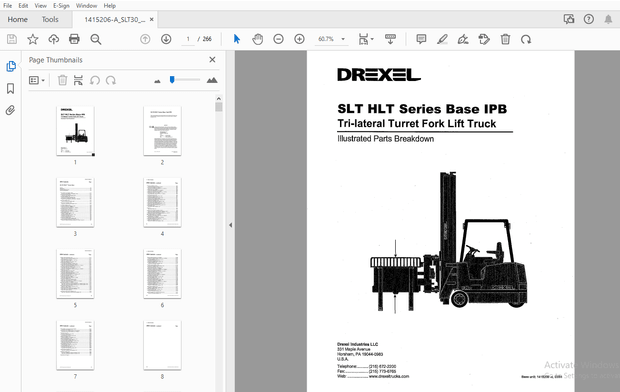Select page 2 thumbnail
Viewport: 620px width, 392px height.
(x=162, y=131)
